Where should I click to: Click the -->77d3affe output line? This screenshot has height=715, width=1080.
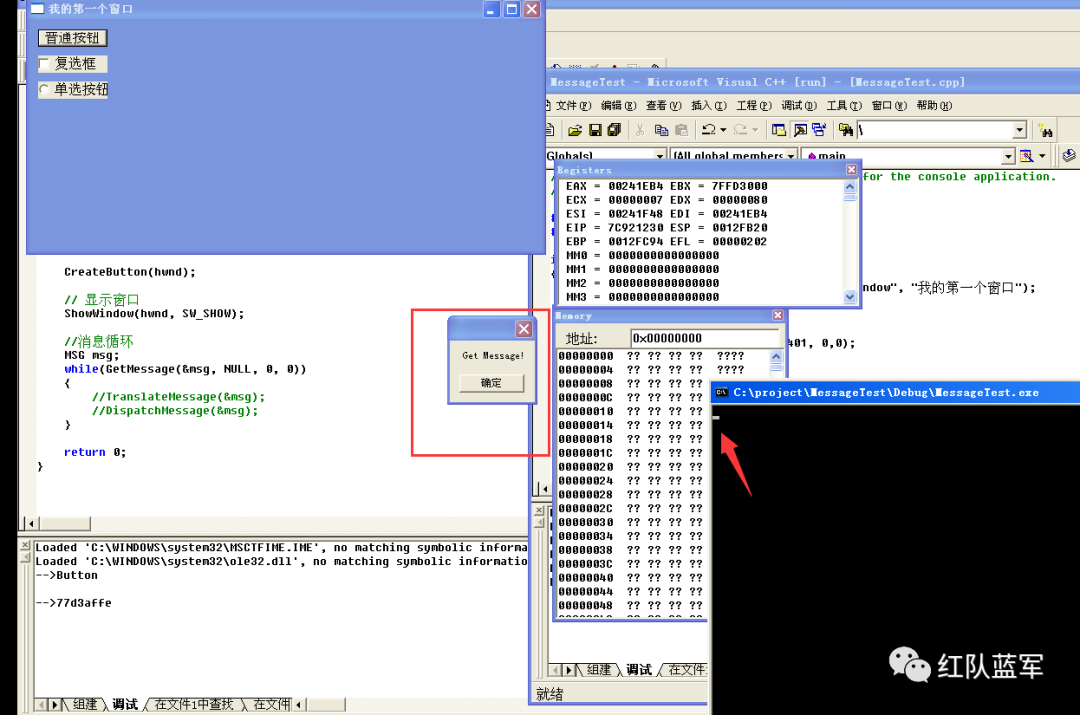pos(74,603)
